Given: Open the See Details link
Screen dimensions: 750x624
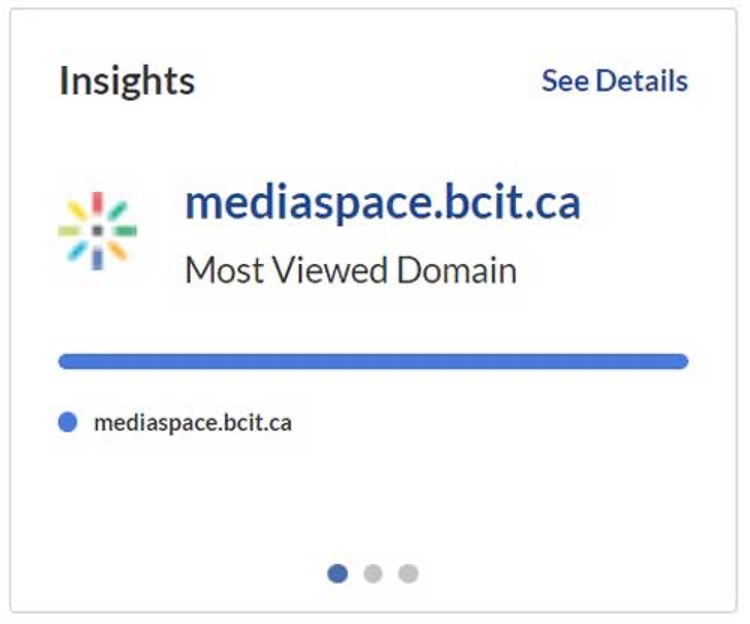Looking at the screenshot, I should tap(614, 81).
